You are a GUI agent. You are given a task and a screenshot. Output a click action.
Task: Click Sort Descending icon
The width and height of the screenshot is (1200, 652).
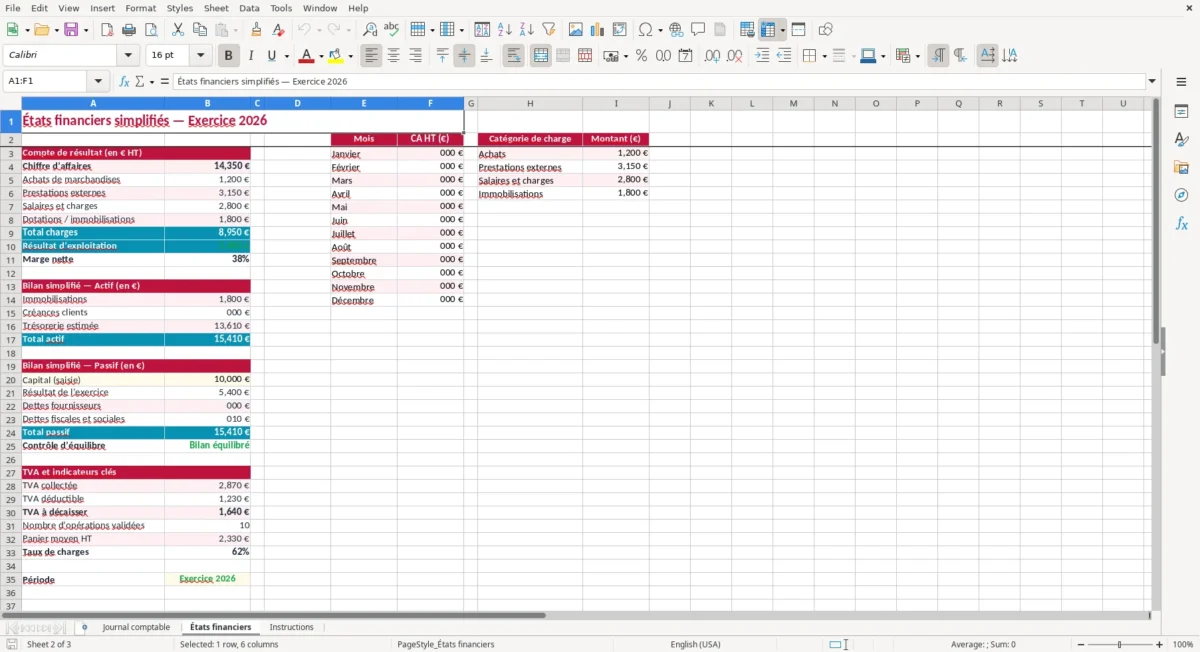527,30
